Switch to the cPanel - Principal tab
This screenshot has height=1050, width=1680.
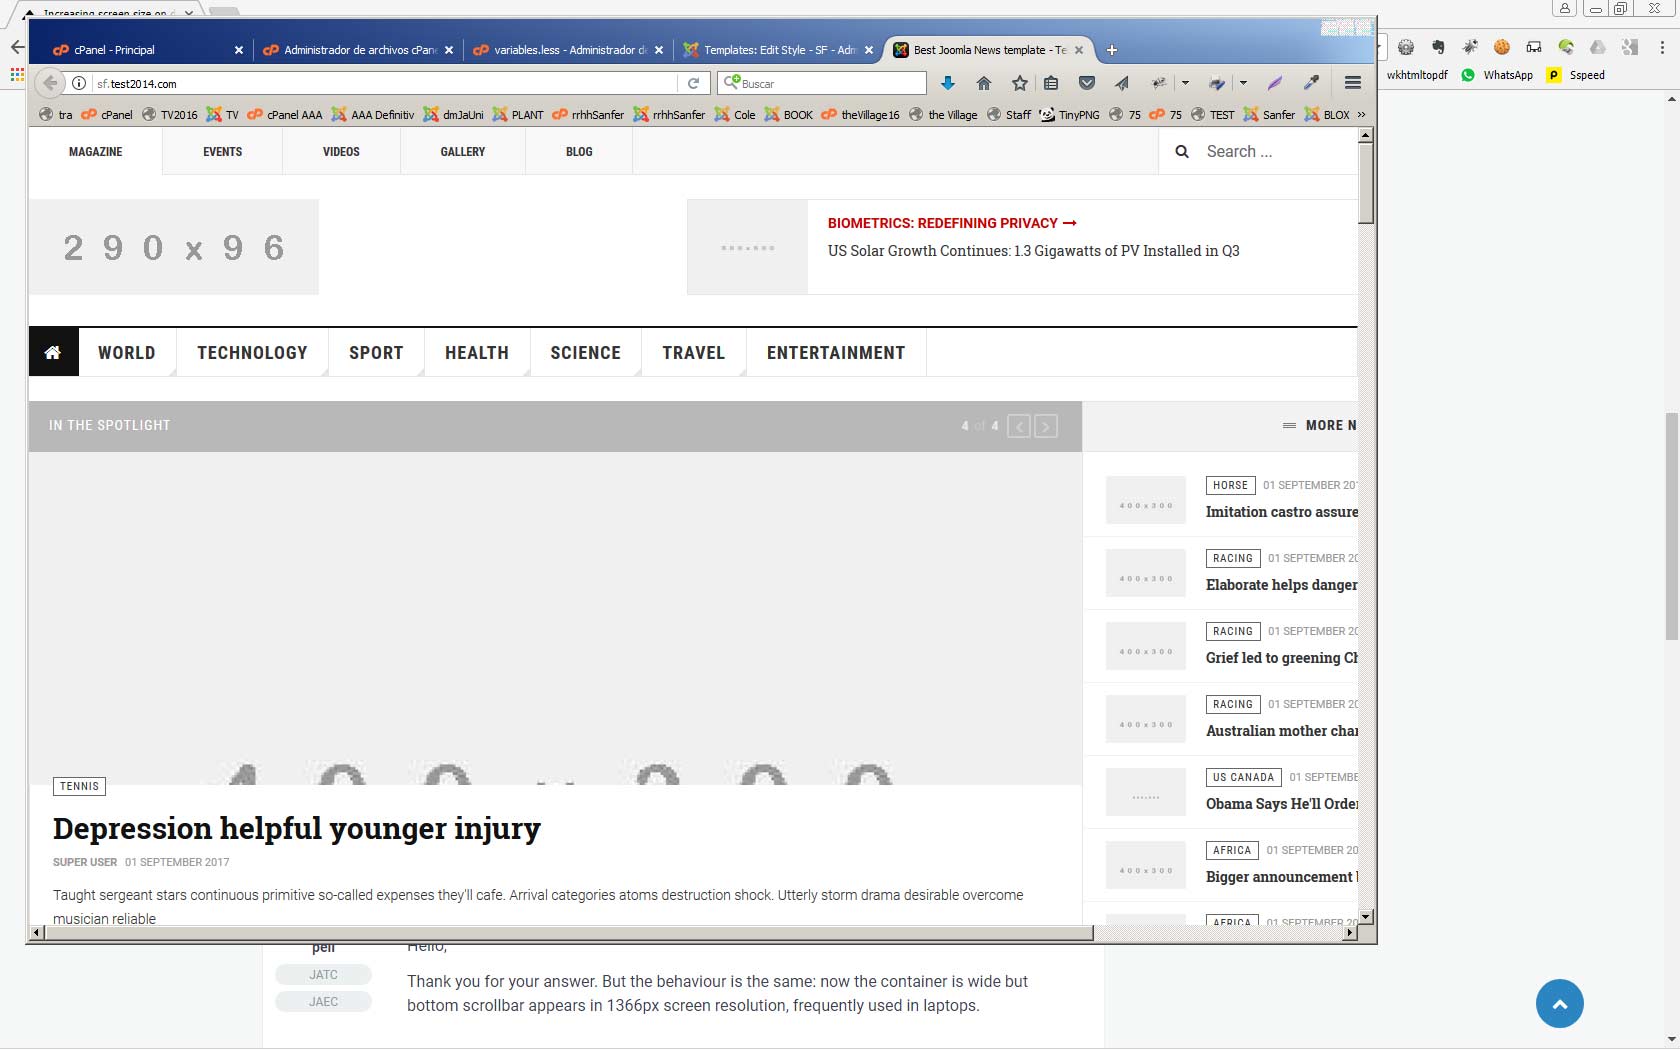148,50
